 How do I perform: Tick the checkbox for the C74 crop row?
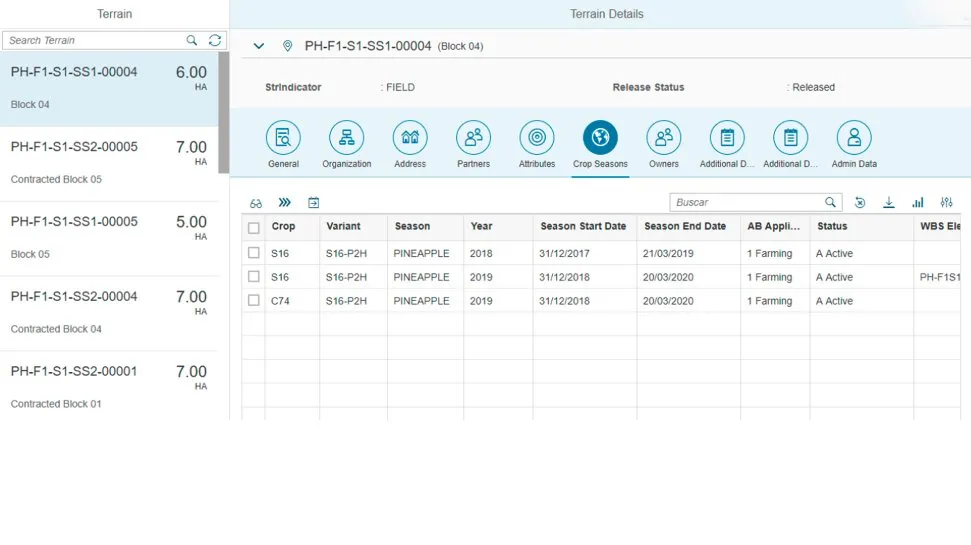coord(254,301)
